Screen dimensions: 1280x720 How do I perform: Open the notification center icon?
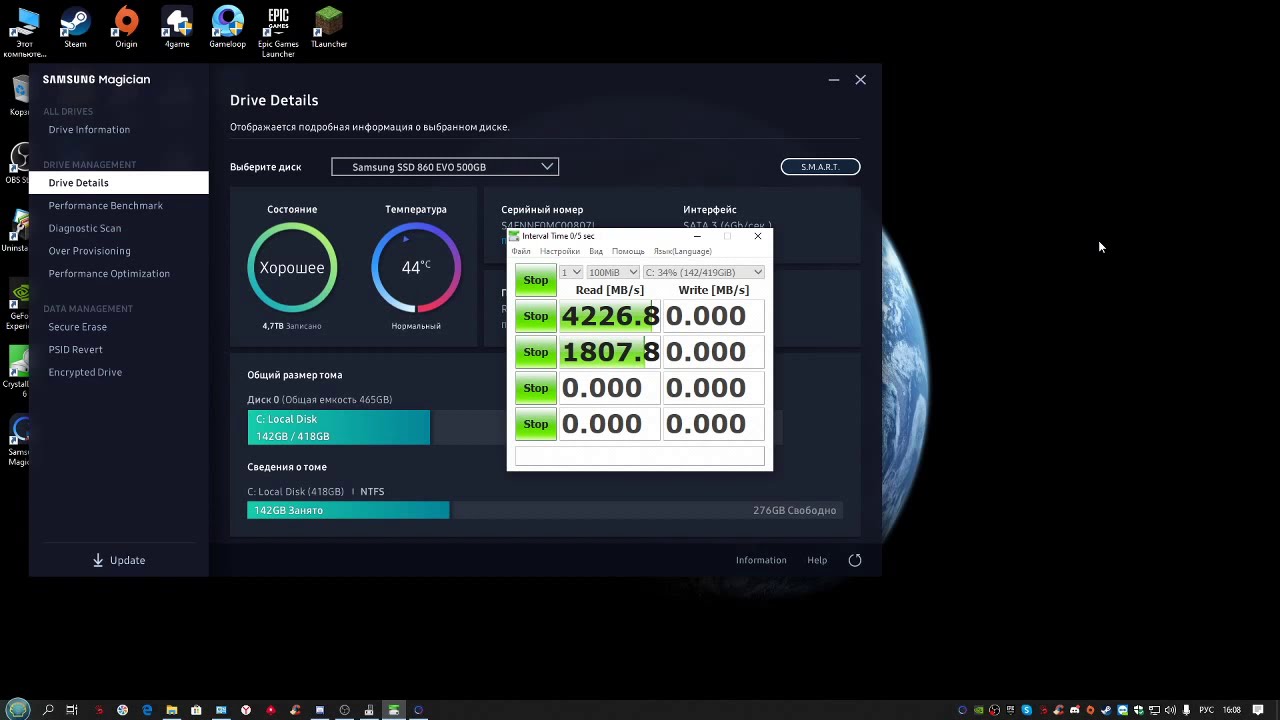[1258, 710]
